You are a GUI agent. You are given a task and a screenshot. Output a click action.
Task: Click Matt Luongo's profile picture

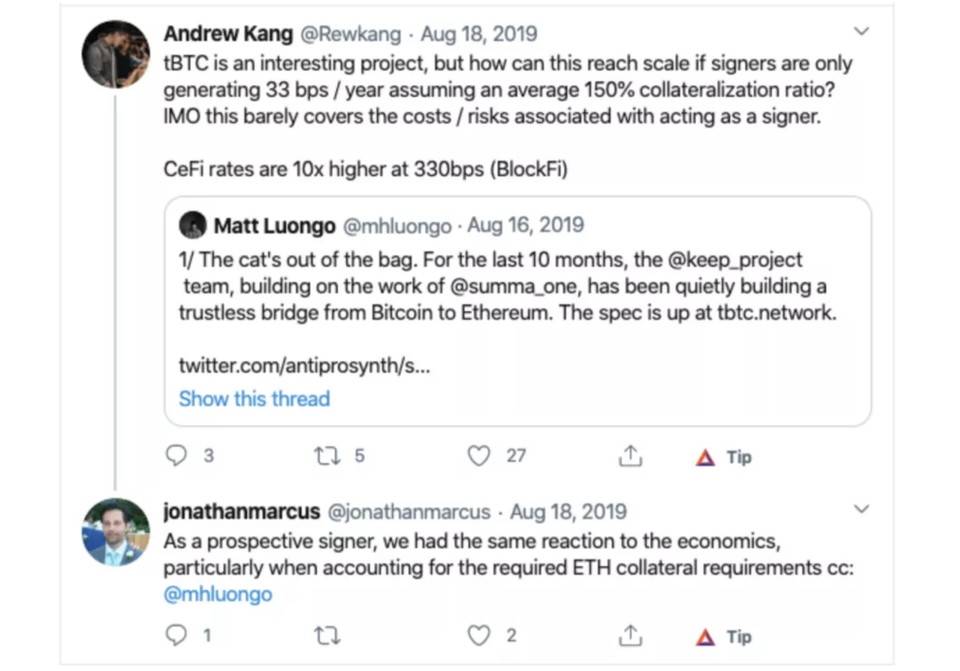pyautogui.click(x=192, y=225)
